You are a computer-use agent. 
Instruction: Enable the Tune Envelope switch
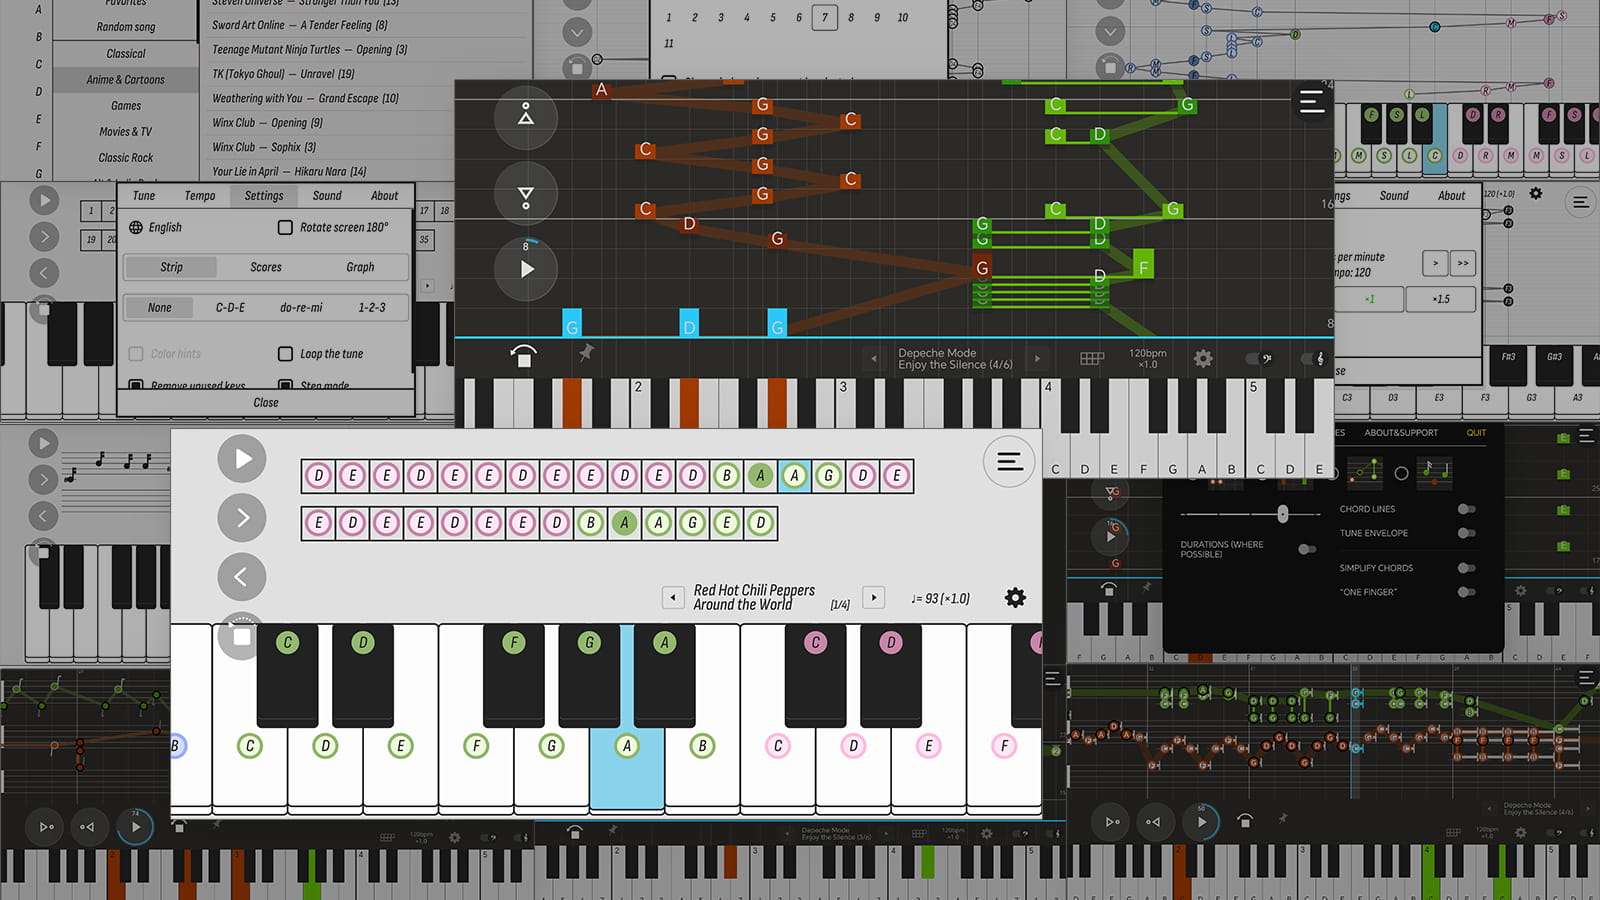tap(1467, 533)
